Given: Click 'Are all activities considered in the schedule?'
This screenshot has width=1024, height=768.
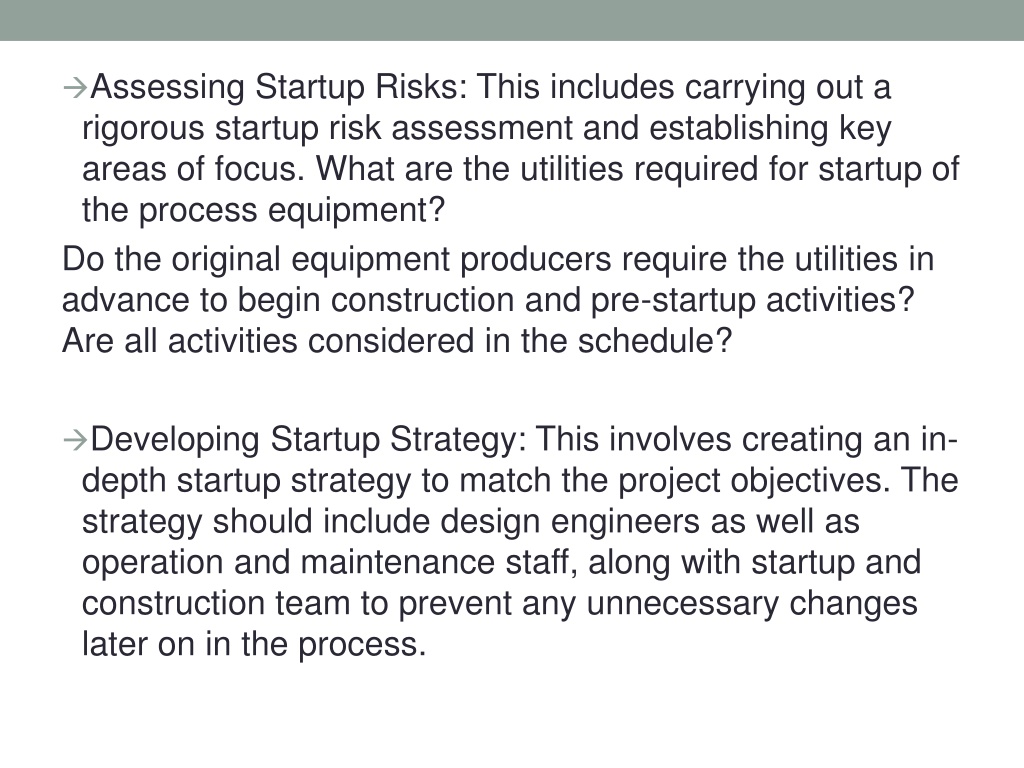Looking at the screenshot, I should [397, 342].
